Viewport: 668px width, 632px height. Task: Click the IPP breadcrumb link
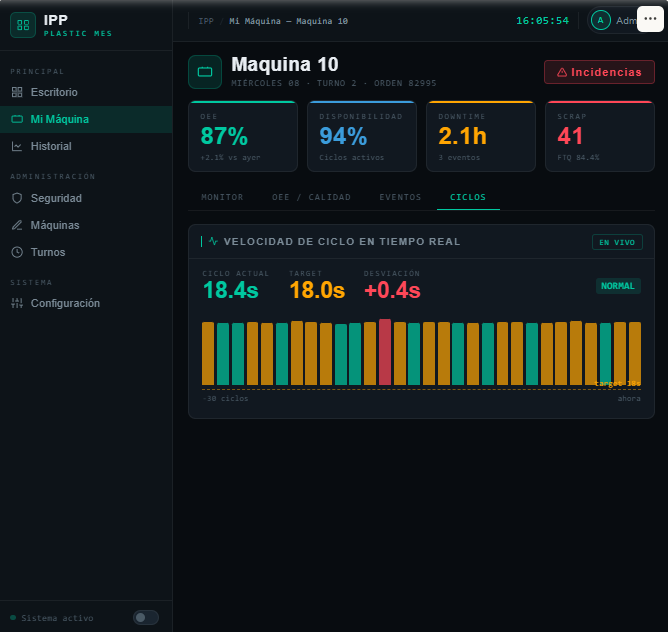click(206, 21)
